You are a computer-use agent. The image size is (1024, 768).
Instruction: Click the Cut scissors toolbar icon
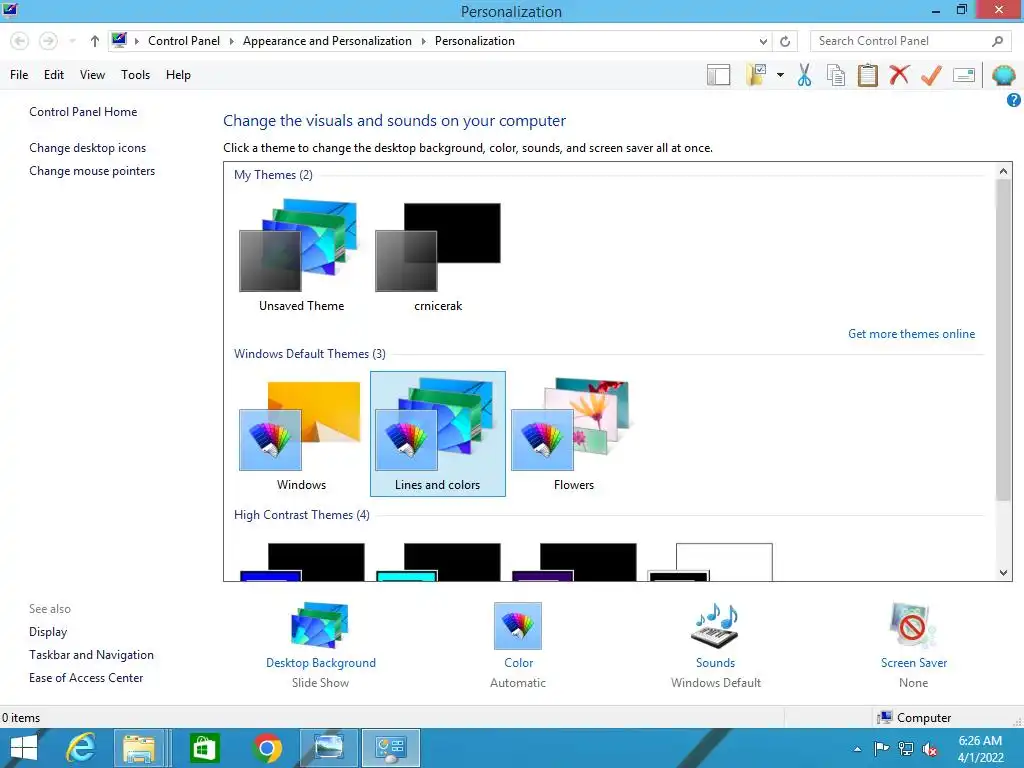tap(804, 75)
